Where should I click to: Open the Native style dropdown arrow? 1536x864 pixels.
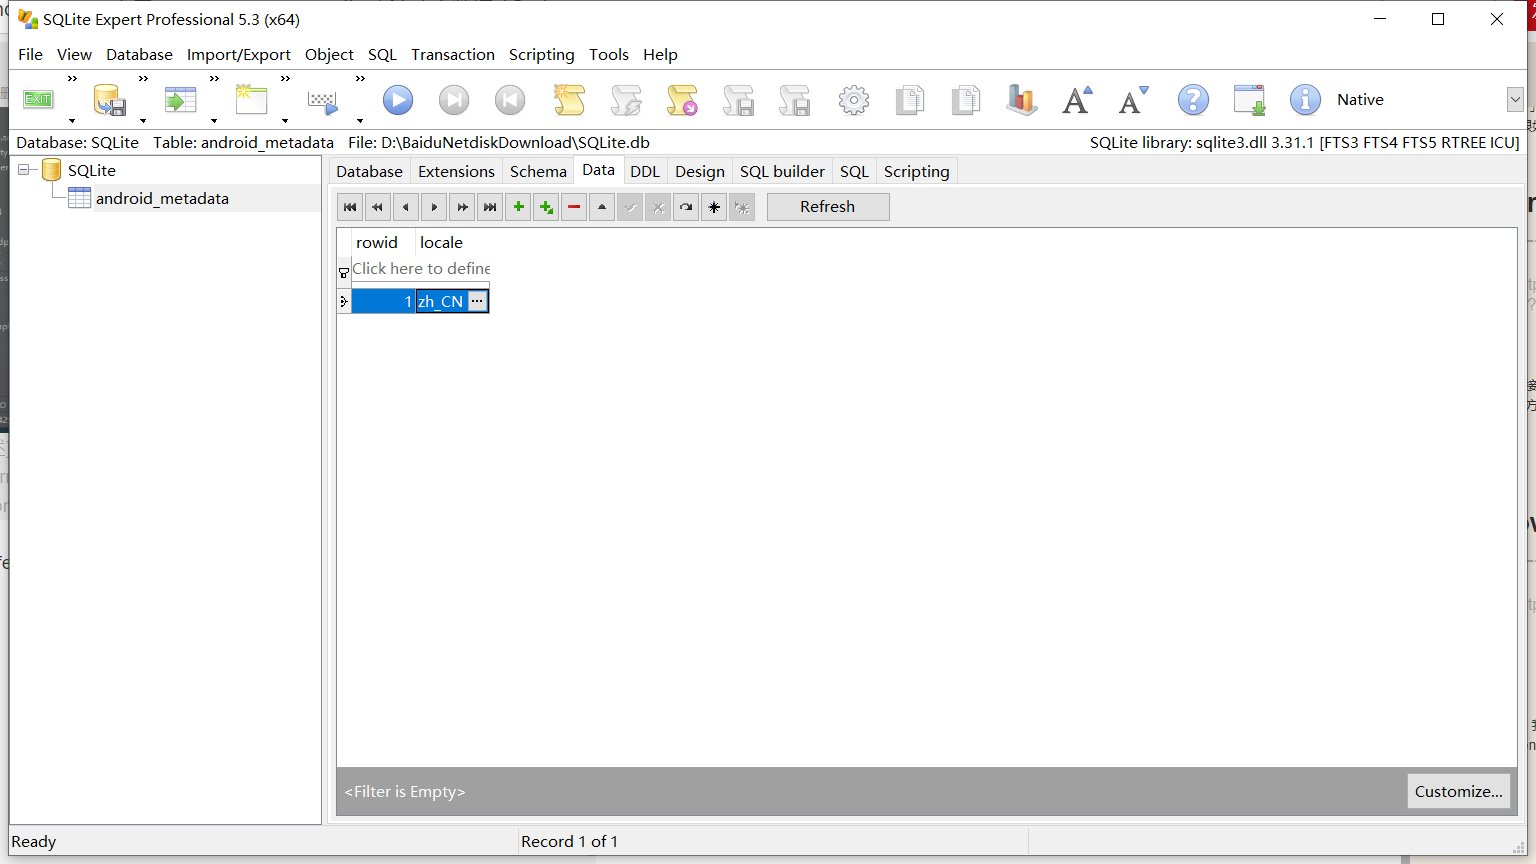pos(1515,99)
